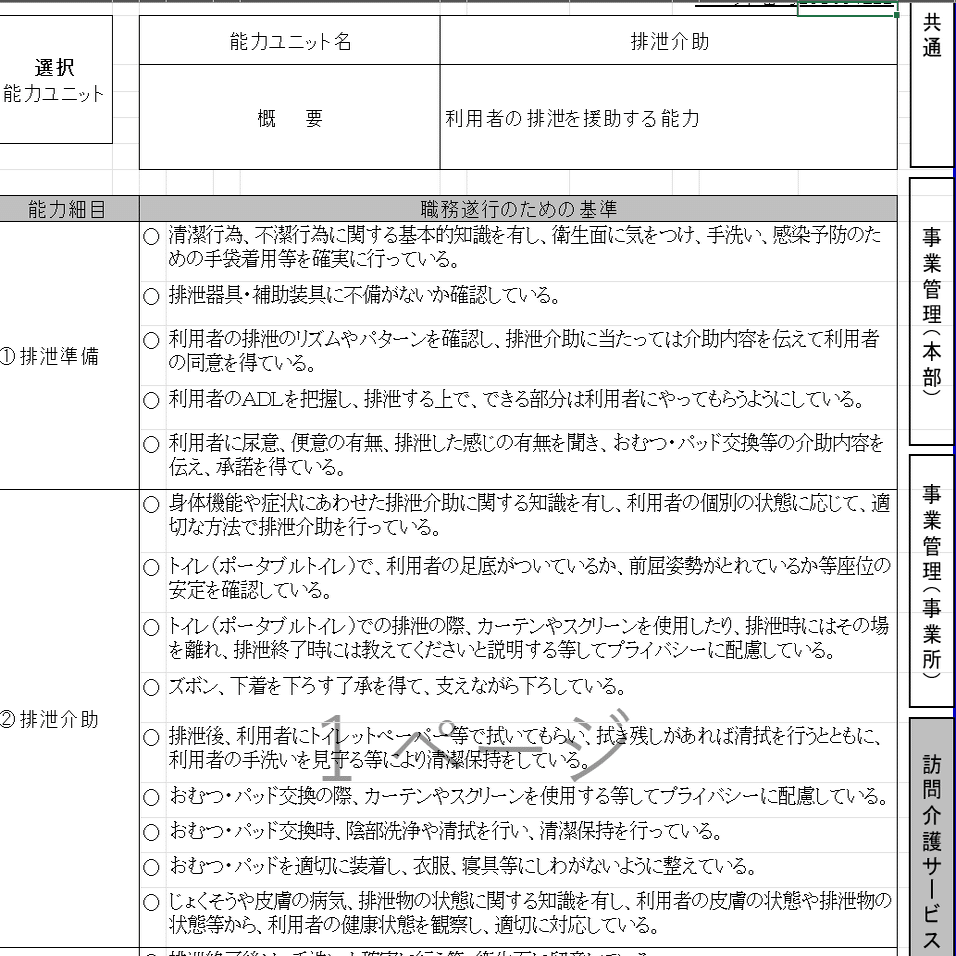Select the 利用者のADLを把握し text row

[x=517, y=399]
